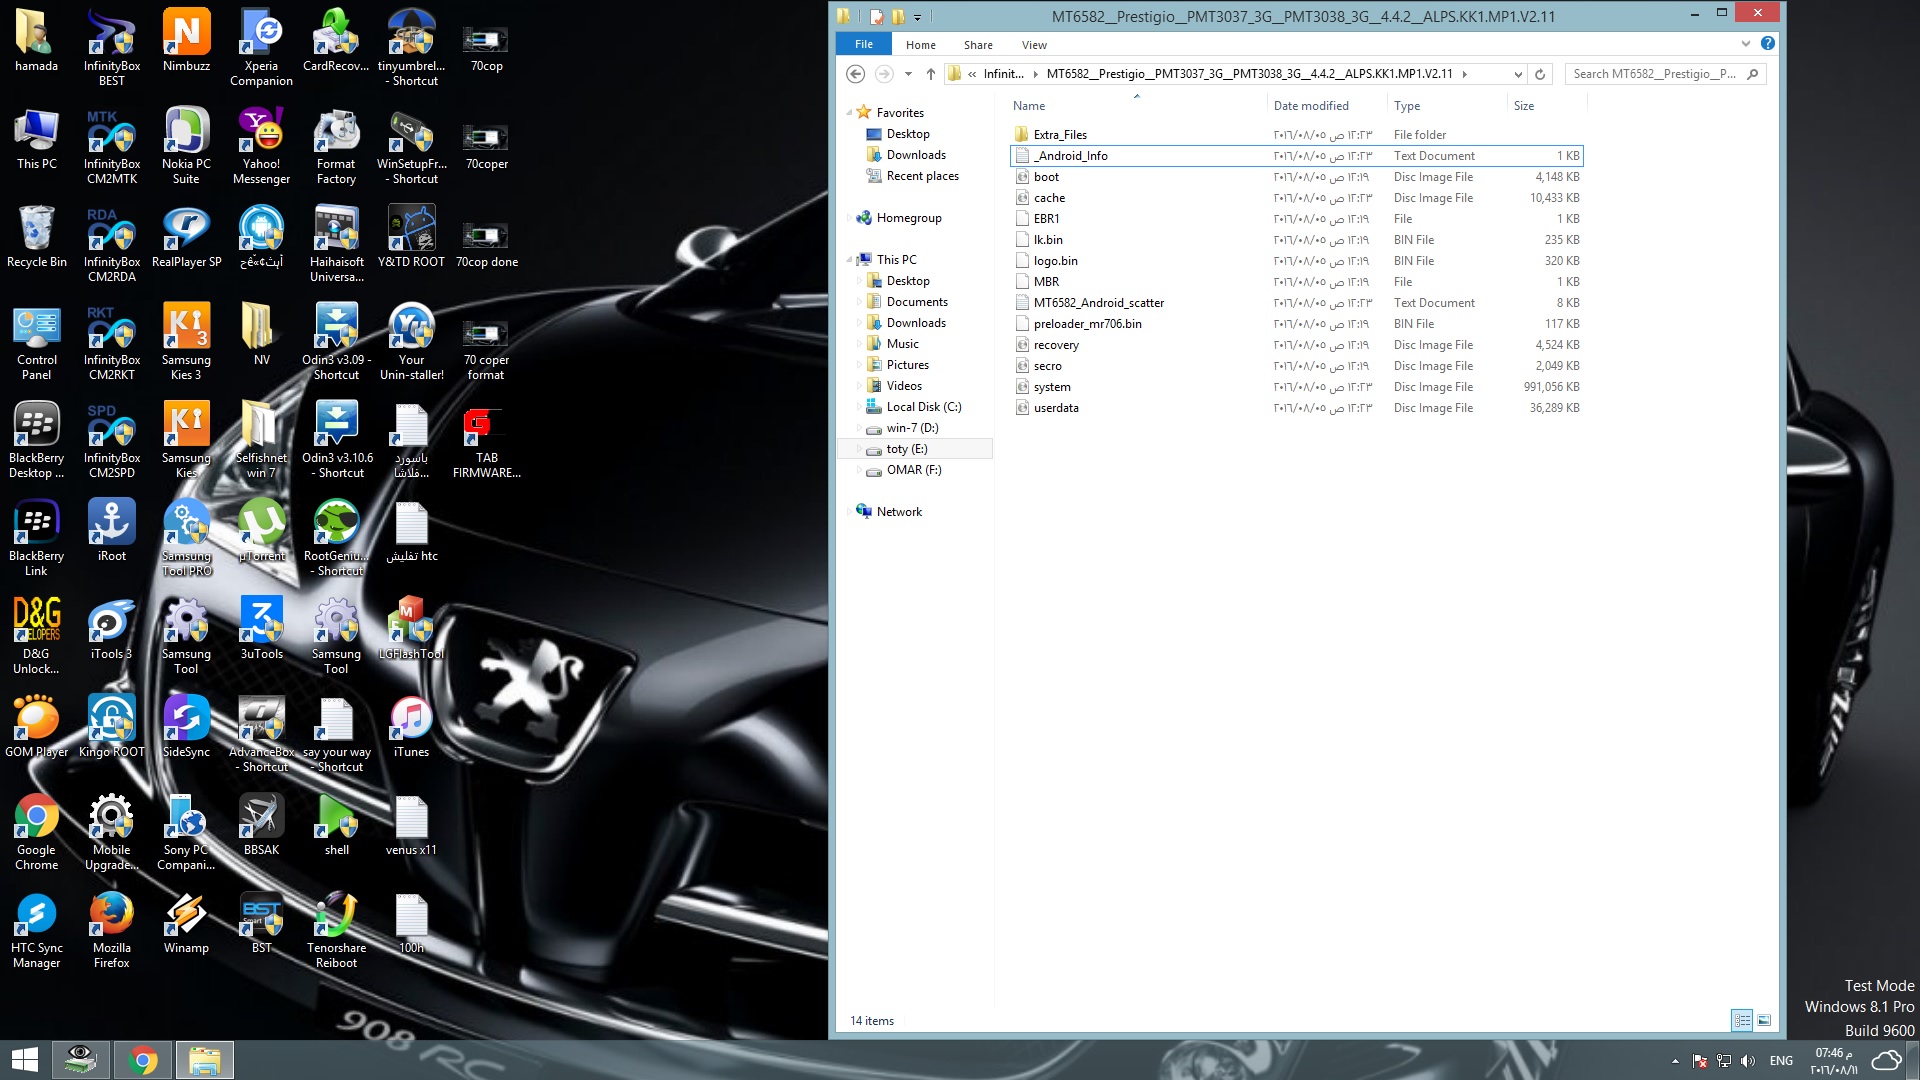Select the BBSAK desktop icon

click(x=261, y=824)
